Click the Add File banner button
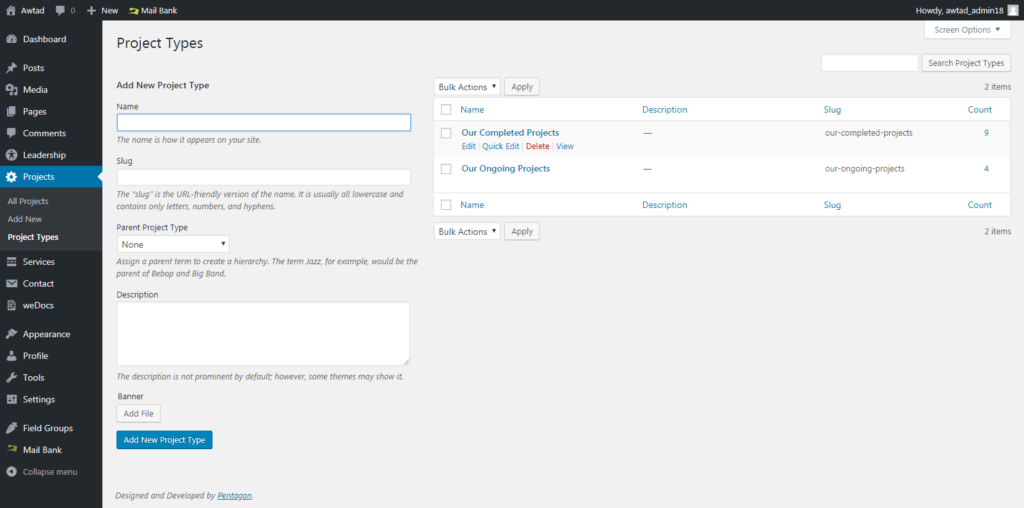1024x508 pixels. click(138, 413)
